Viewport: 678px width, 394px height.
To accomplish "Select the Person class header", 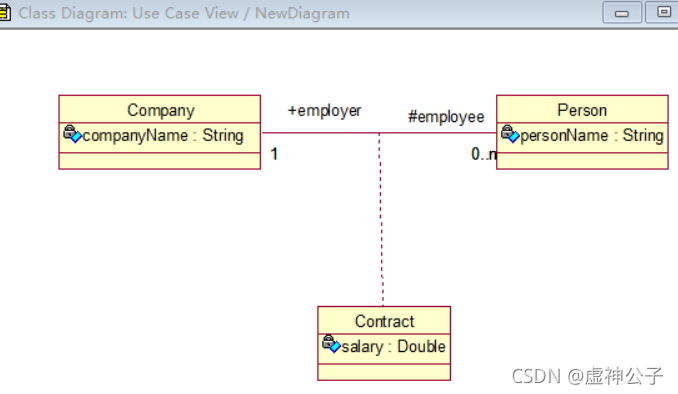I will click(x=582, y=110).
